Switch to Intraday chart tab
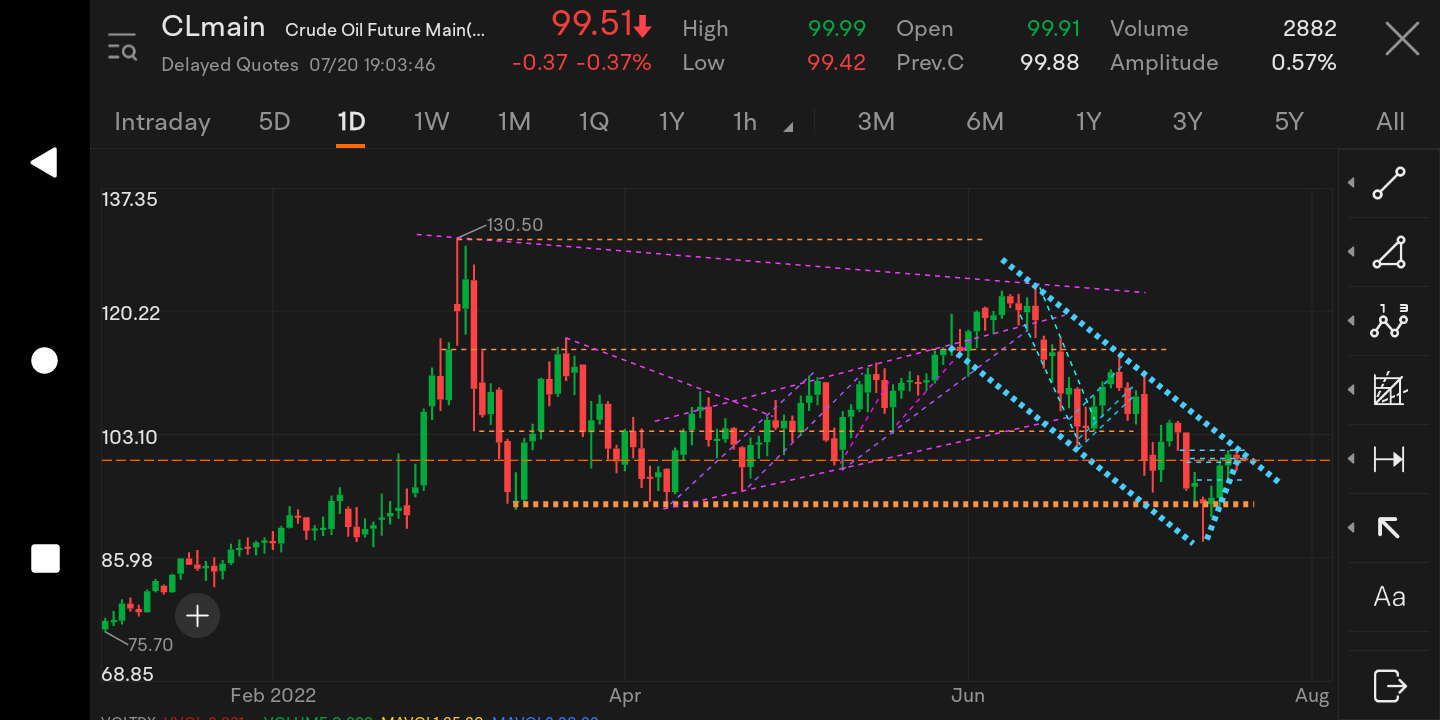The width and height of the screenshot is (1440, 720). [x=162, y=122]
